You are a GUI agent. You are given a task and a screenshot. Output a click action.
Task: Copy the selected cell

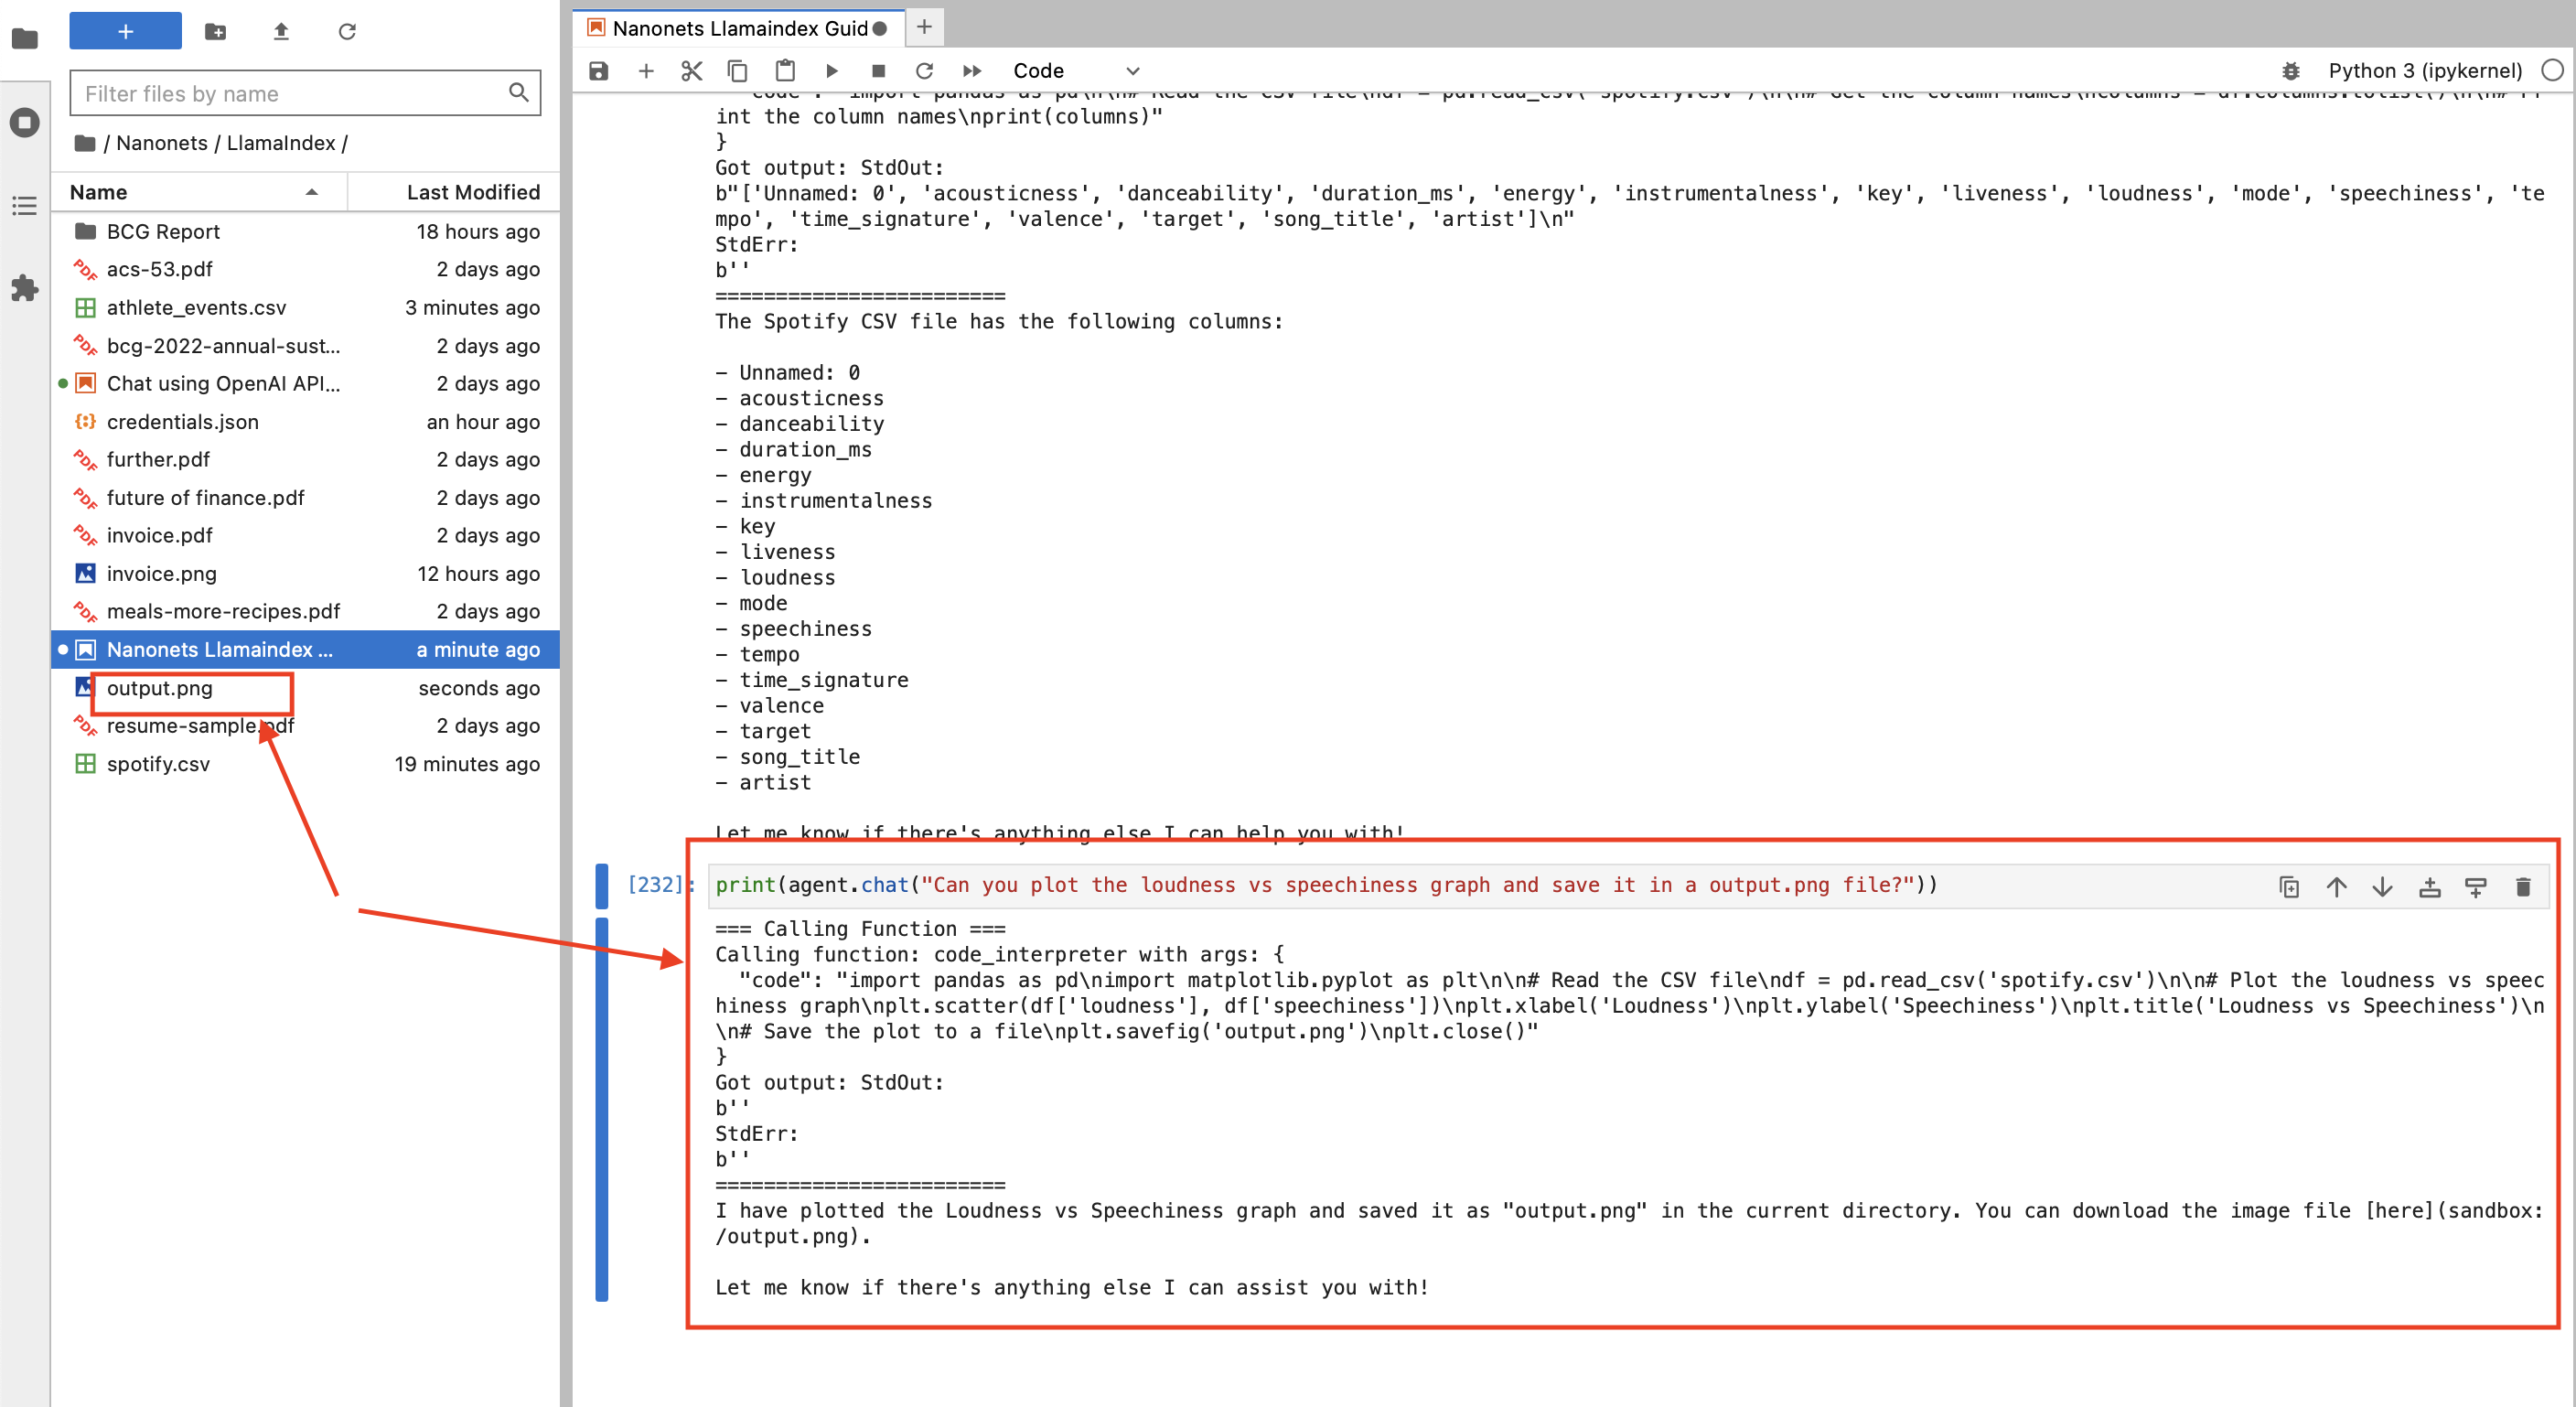tap(738, 70)
